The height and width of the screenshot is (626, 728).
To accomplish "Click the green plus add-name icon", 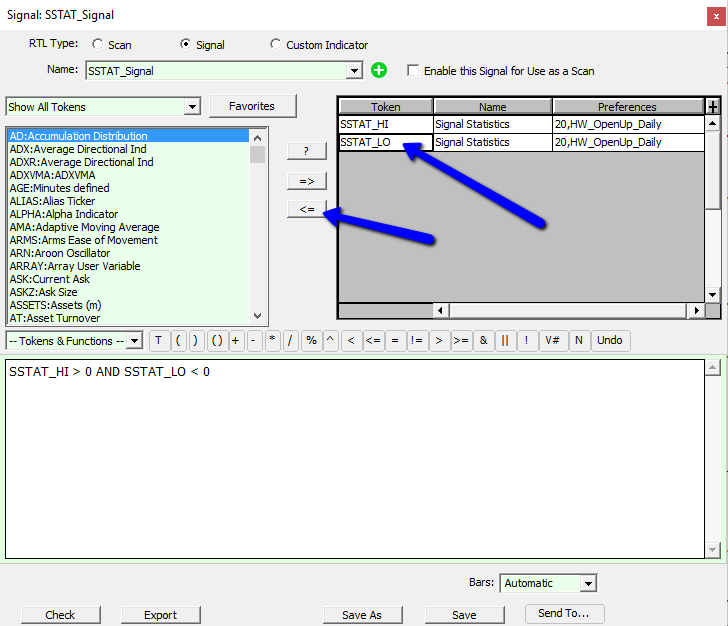I will tap(379, 71).
